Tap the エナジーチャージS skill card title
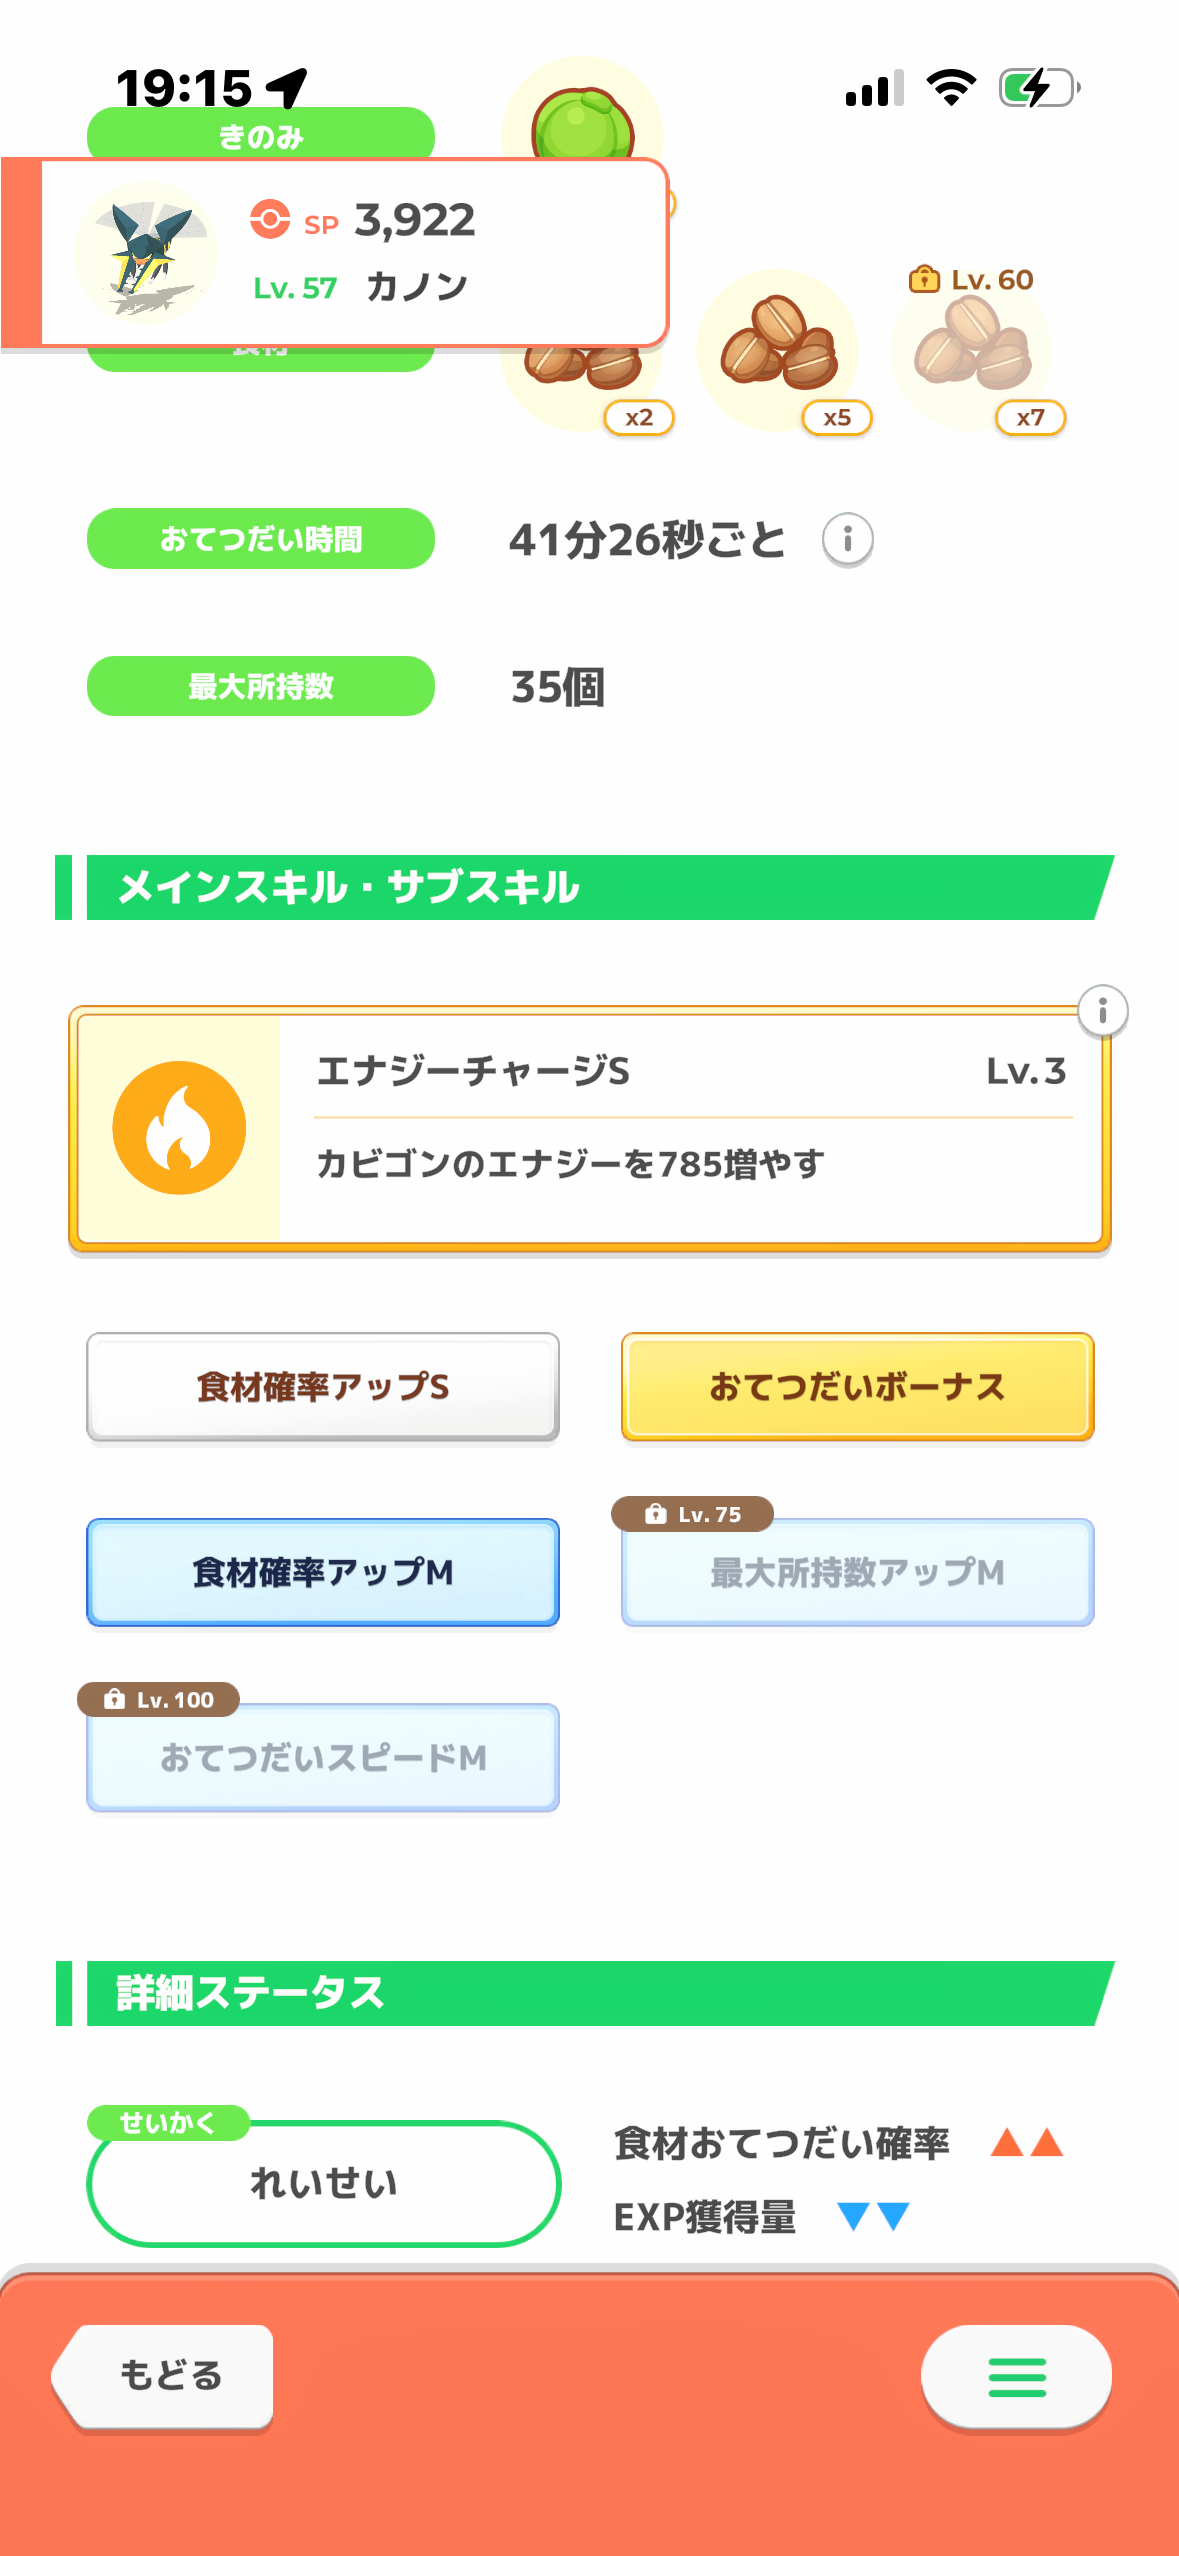This screenshot has height=2556, width=1179. [473, 1071]
